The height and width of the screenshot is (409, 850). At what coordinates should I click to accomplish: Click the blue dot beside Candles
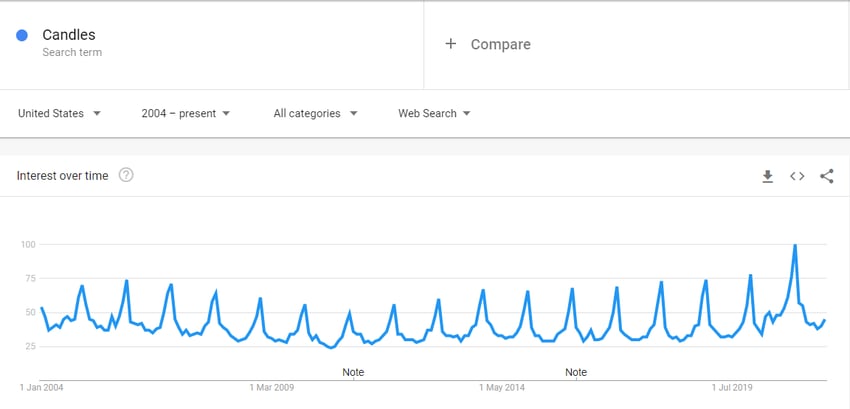[x=22, y=36]
